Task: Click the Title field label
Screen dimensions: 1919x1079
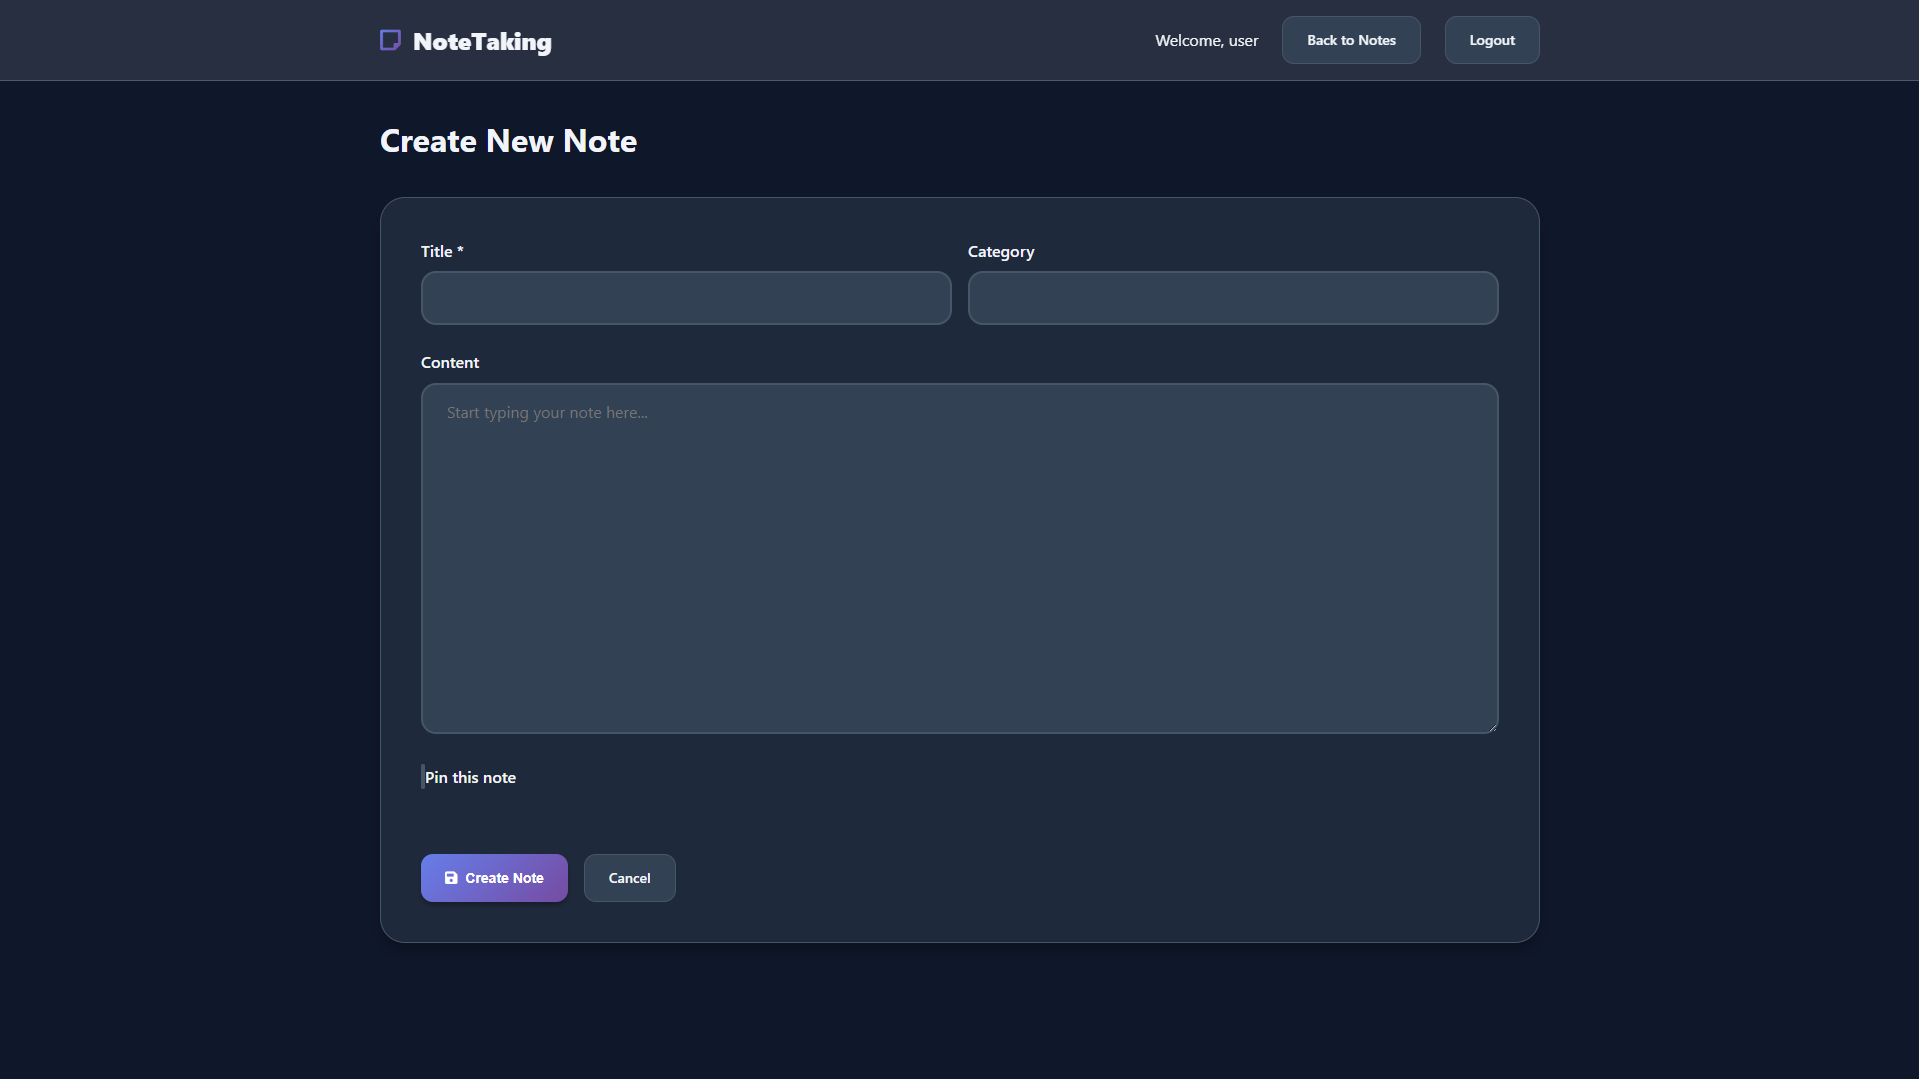Action: point(436,252)
